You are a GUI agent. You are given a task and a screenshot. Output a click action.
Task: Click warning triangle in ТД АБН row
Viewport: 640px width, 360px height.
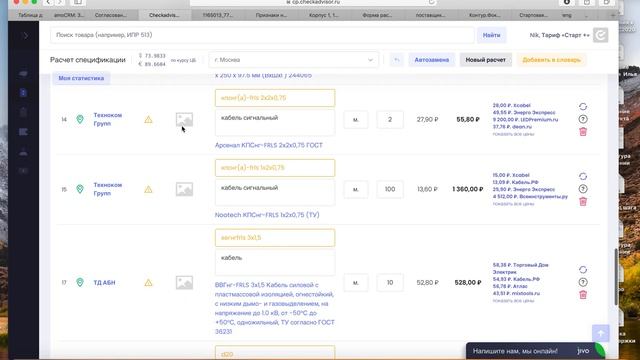coord(148,282)
